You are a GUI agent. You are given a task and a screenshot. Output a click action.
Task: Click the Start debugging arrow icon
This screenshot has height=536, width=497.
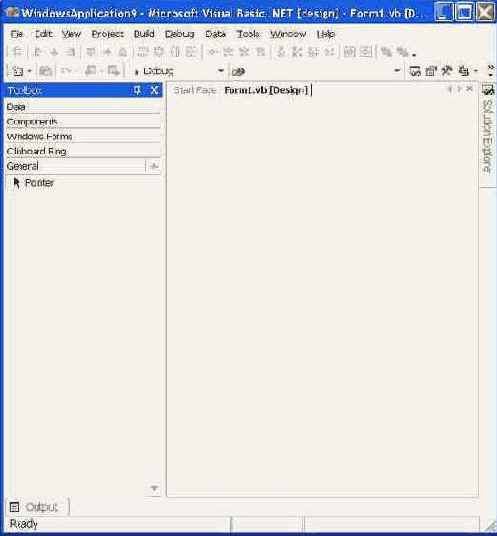(x=136, y=72)
